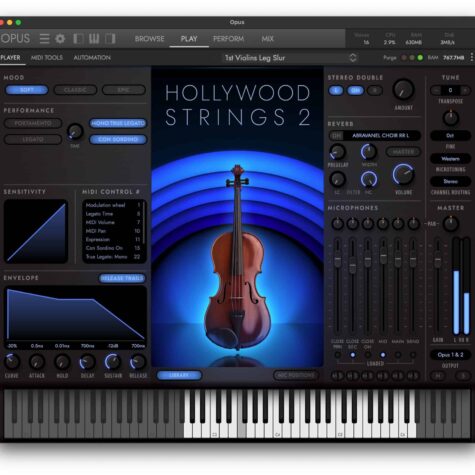Toggle Release Trails in the Envelope section

[x=122, y=278]
